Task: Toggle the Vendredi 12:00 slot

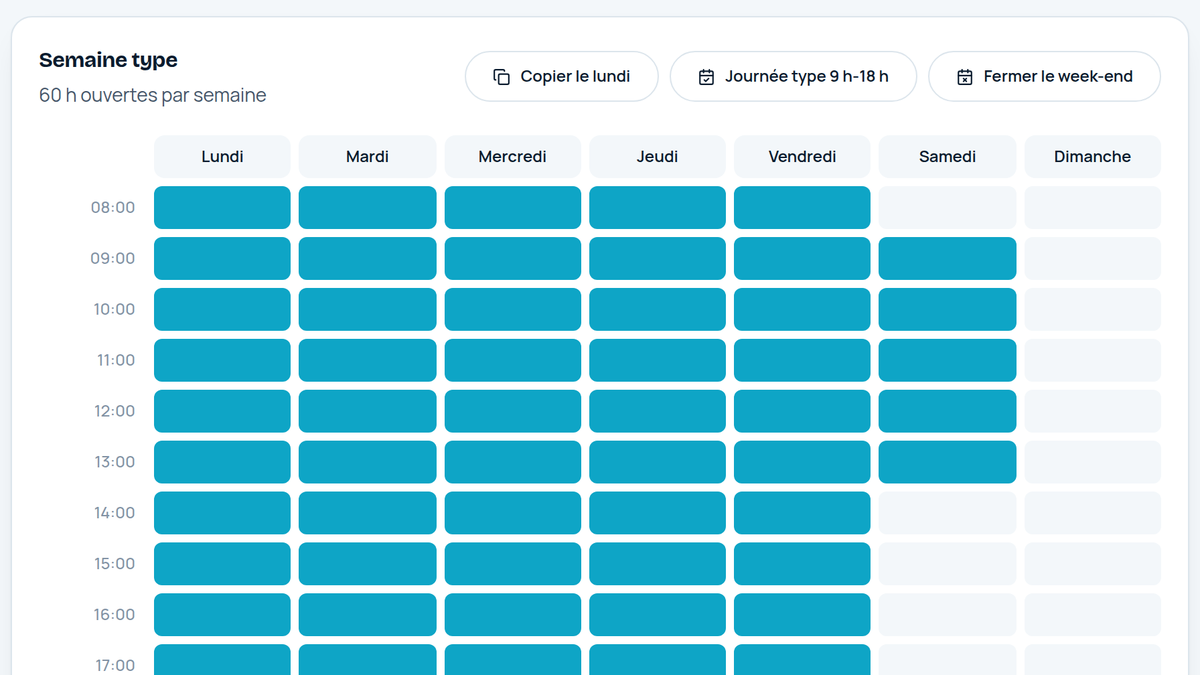Action: 802,411
